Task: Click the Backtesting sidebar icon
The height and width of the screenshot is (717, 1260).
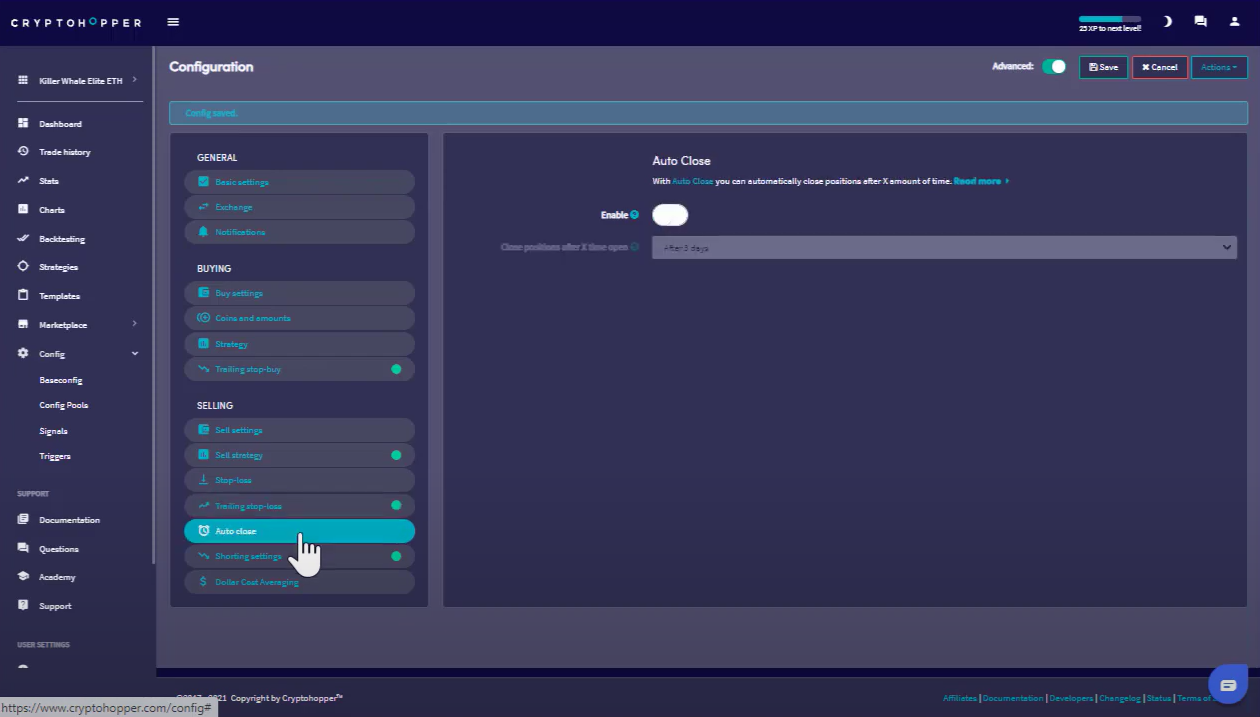Action: click(23, 239)
